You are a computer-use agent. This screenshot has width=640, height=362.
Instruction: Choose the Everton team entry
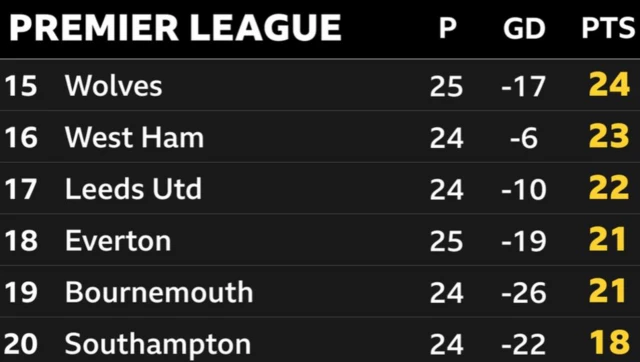(x=118, y=241)
